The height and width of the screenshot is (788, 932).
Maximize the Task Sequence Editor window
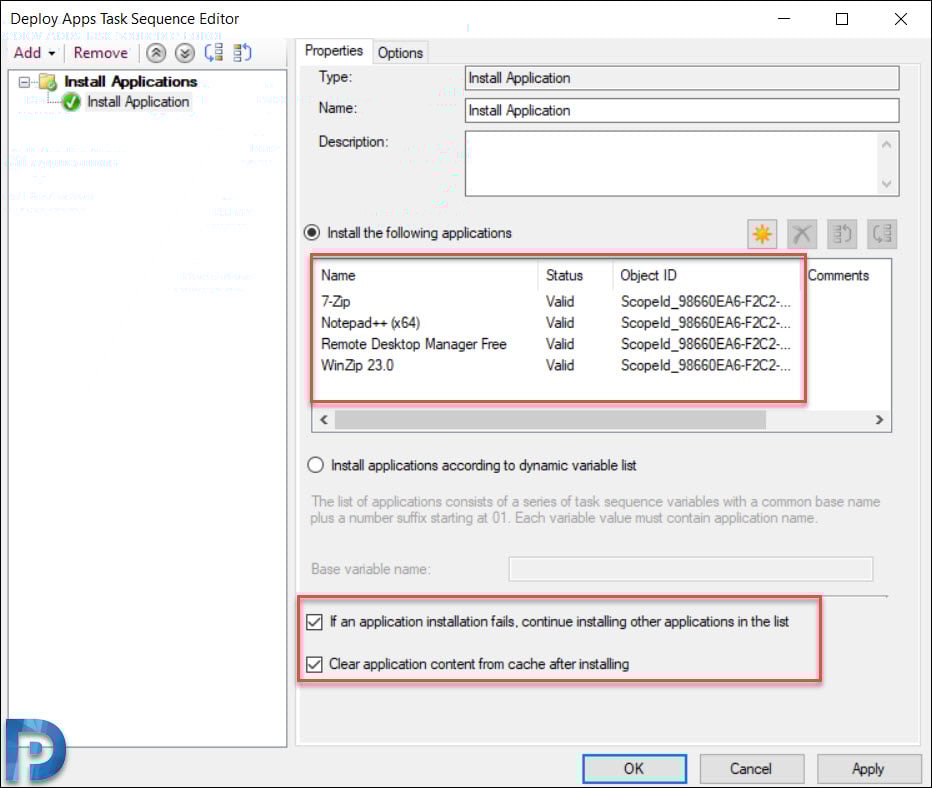[842, 19]
